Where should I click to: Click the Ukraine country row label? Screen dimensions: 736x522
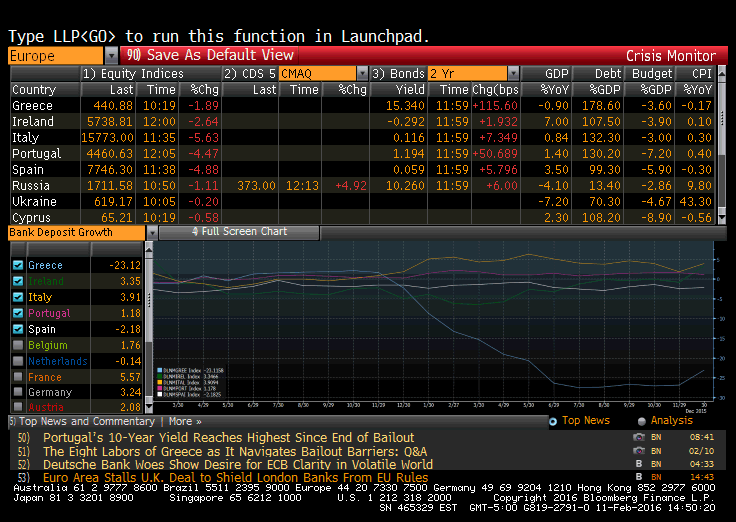(34, 201)
